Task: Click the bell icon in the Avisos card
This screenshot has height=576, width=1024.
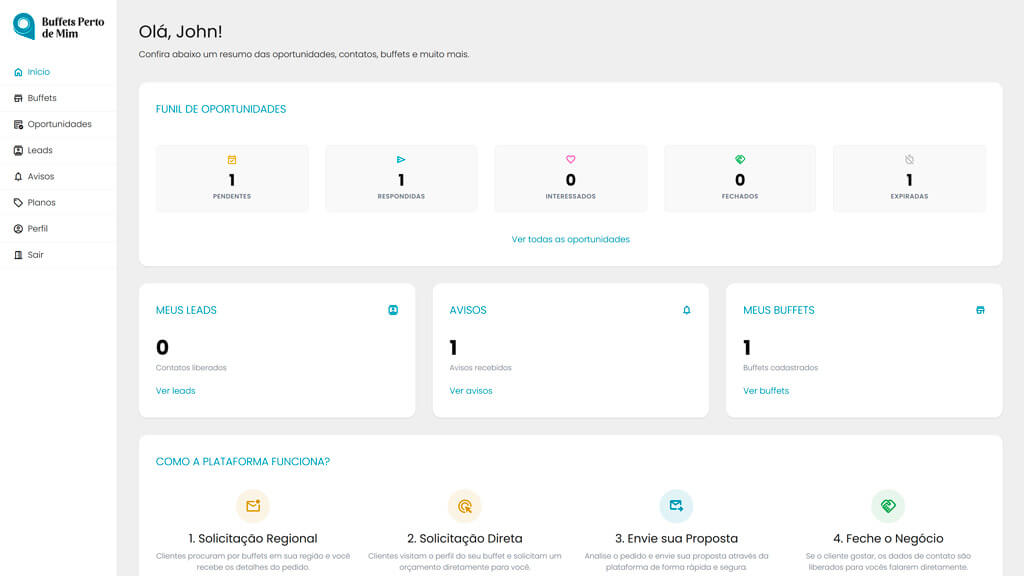Action: 686,310
